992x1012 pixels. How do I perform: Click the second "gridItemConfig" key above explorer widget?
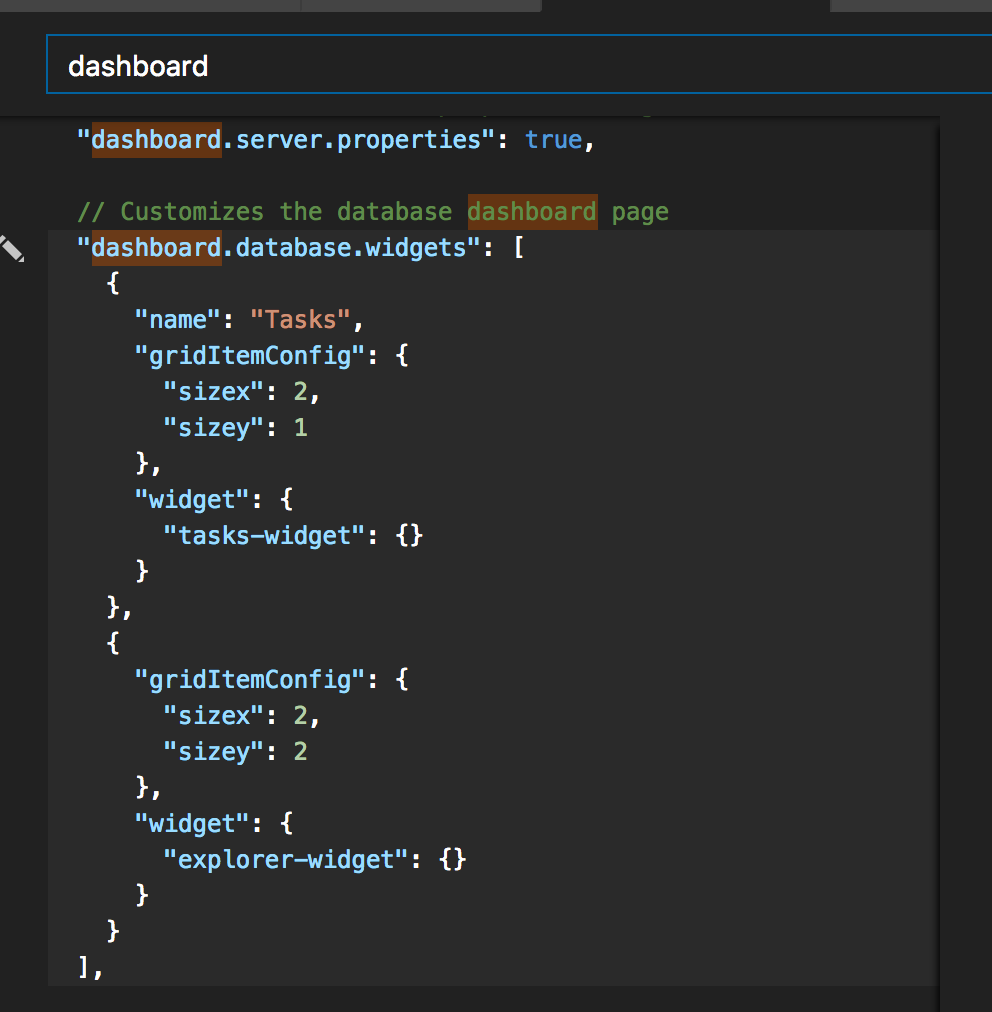click(250, 680)
